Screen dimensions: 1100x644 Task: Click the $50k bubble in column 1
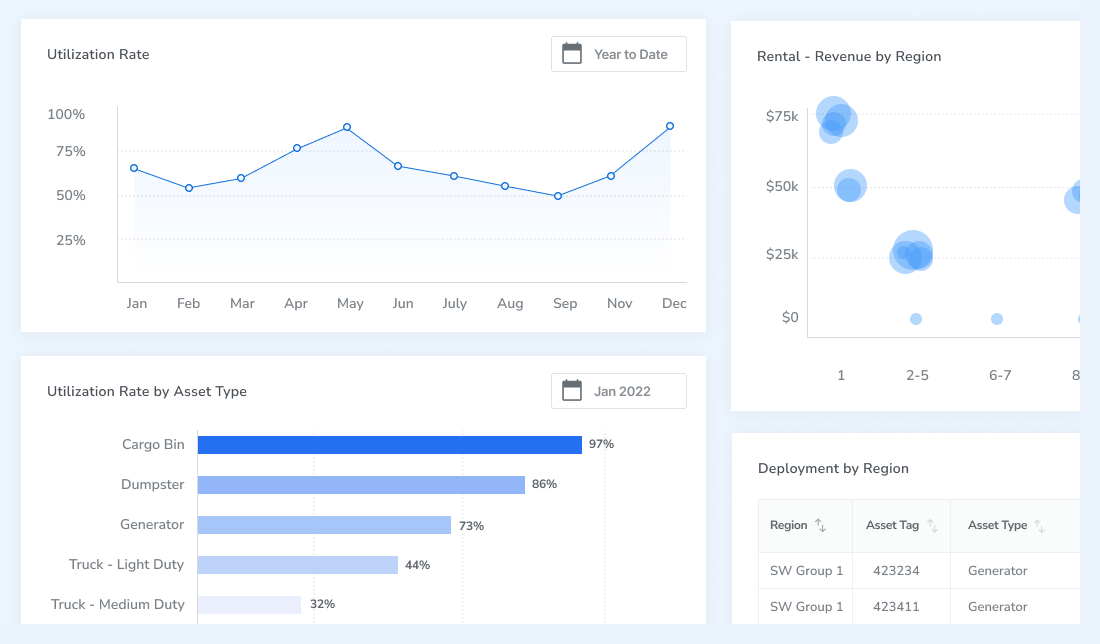point(850,186)
